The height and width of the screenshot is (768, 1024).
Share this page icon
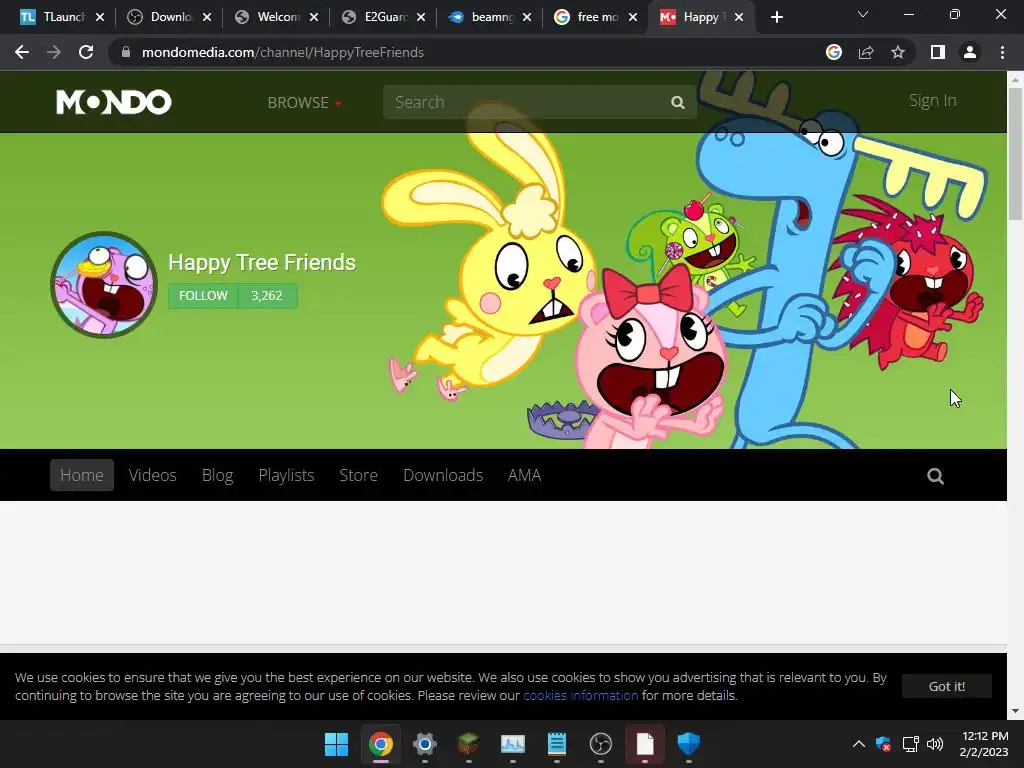coord(866,52)
